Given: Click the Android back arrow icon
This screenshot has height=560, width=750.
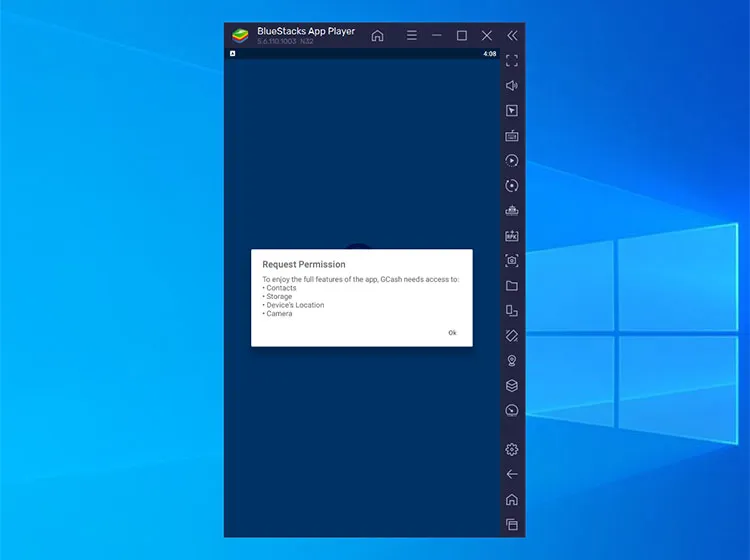Looking at the screenshot, I should point(512,474).
